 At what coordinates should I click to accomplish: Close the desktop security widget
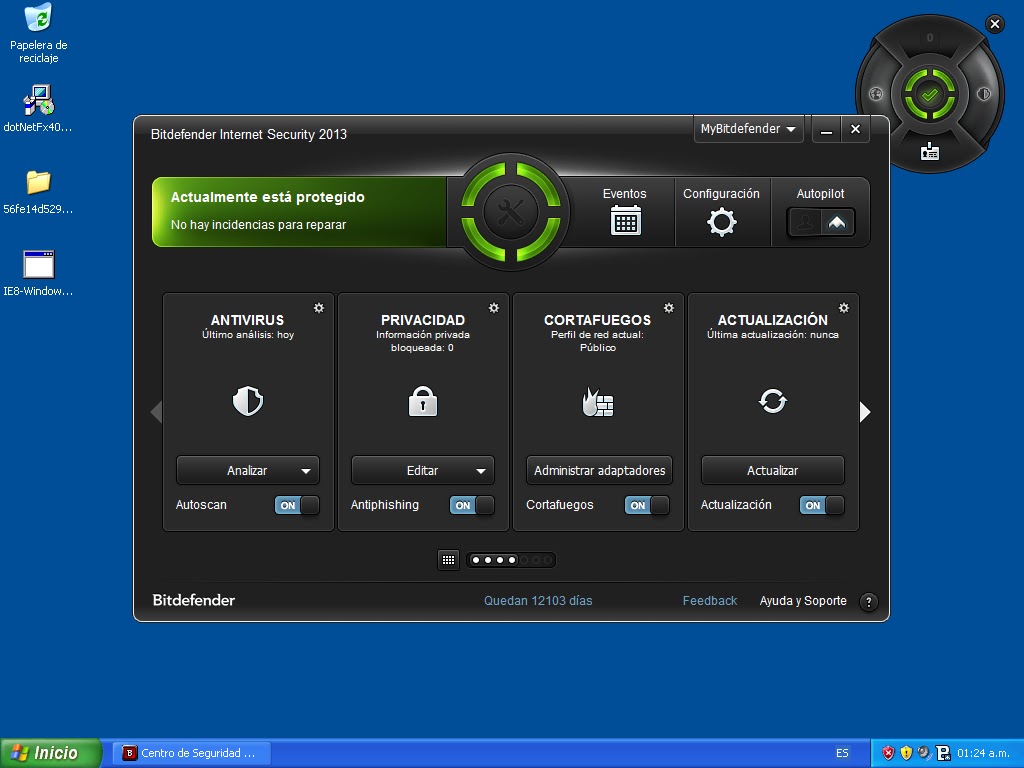[x=995, y=25]
